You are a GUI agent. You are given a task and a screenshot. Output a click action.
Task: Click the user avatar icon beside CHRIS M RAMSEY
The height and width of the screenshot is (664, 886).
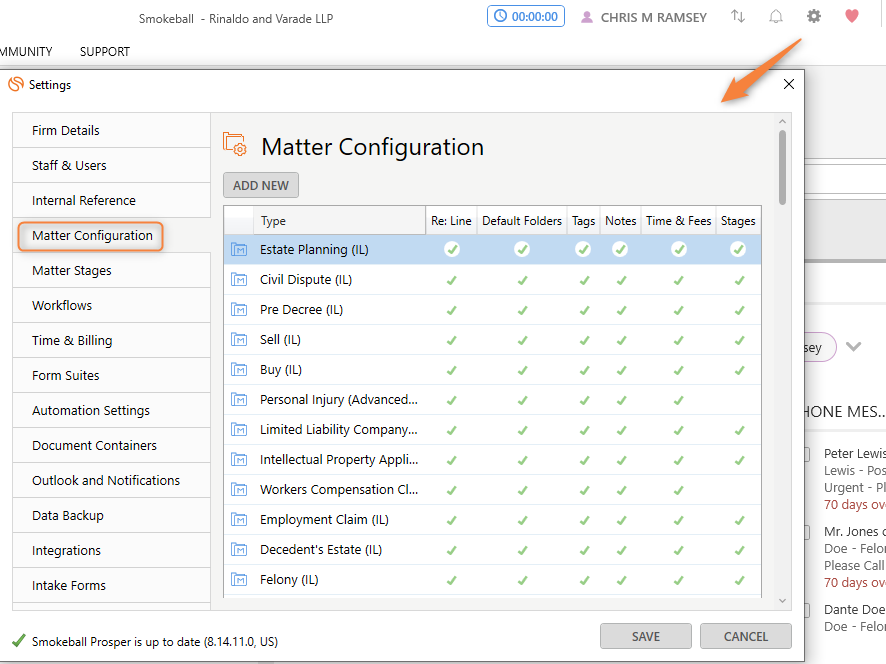587,18
